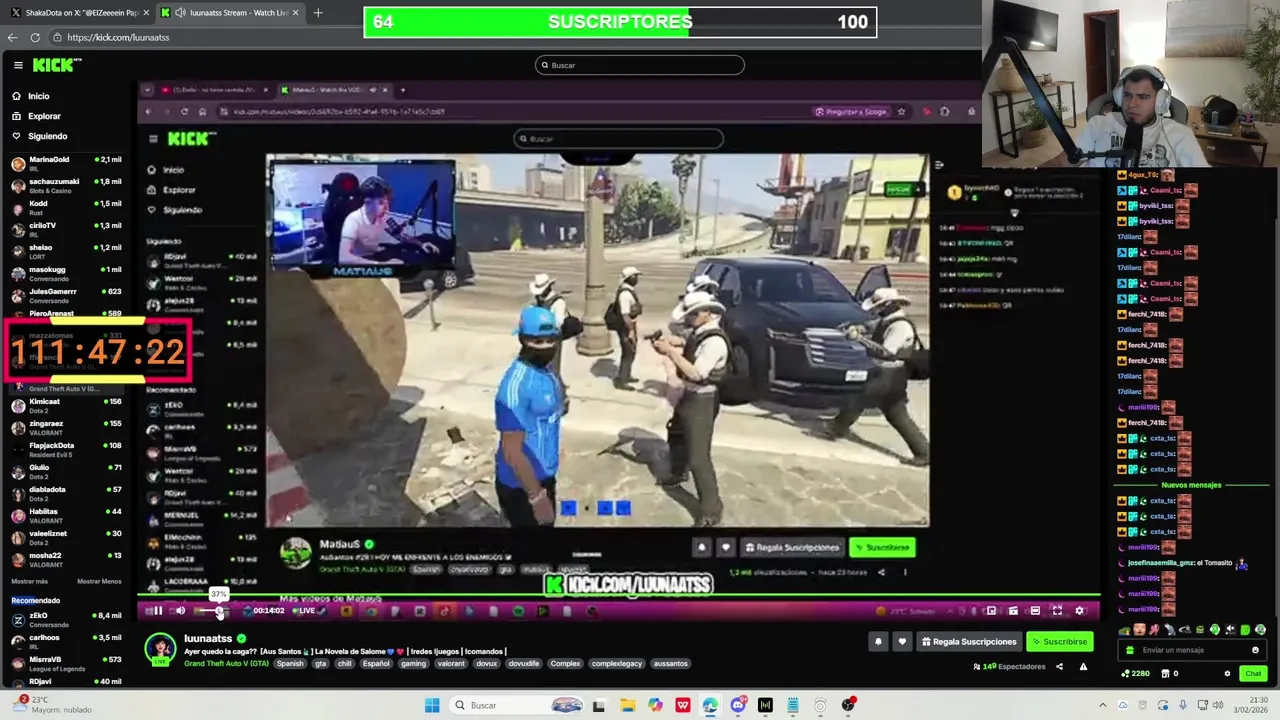Open the Windows Start menu
This screenshot has width=1280, height=720.
(432, 705)
